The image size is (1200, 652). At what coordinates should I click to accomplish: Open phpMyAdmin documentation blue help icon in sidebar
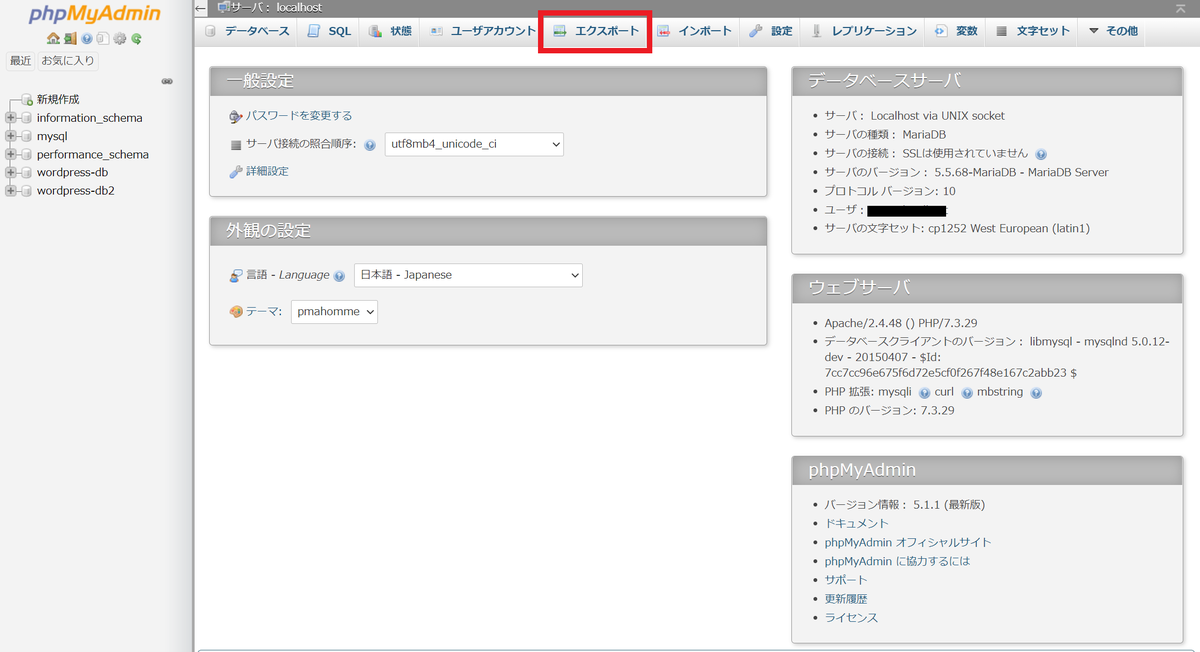click(87, 39)
